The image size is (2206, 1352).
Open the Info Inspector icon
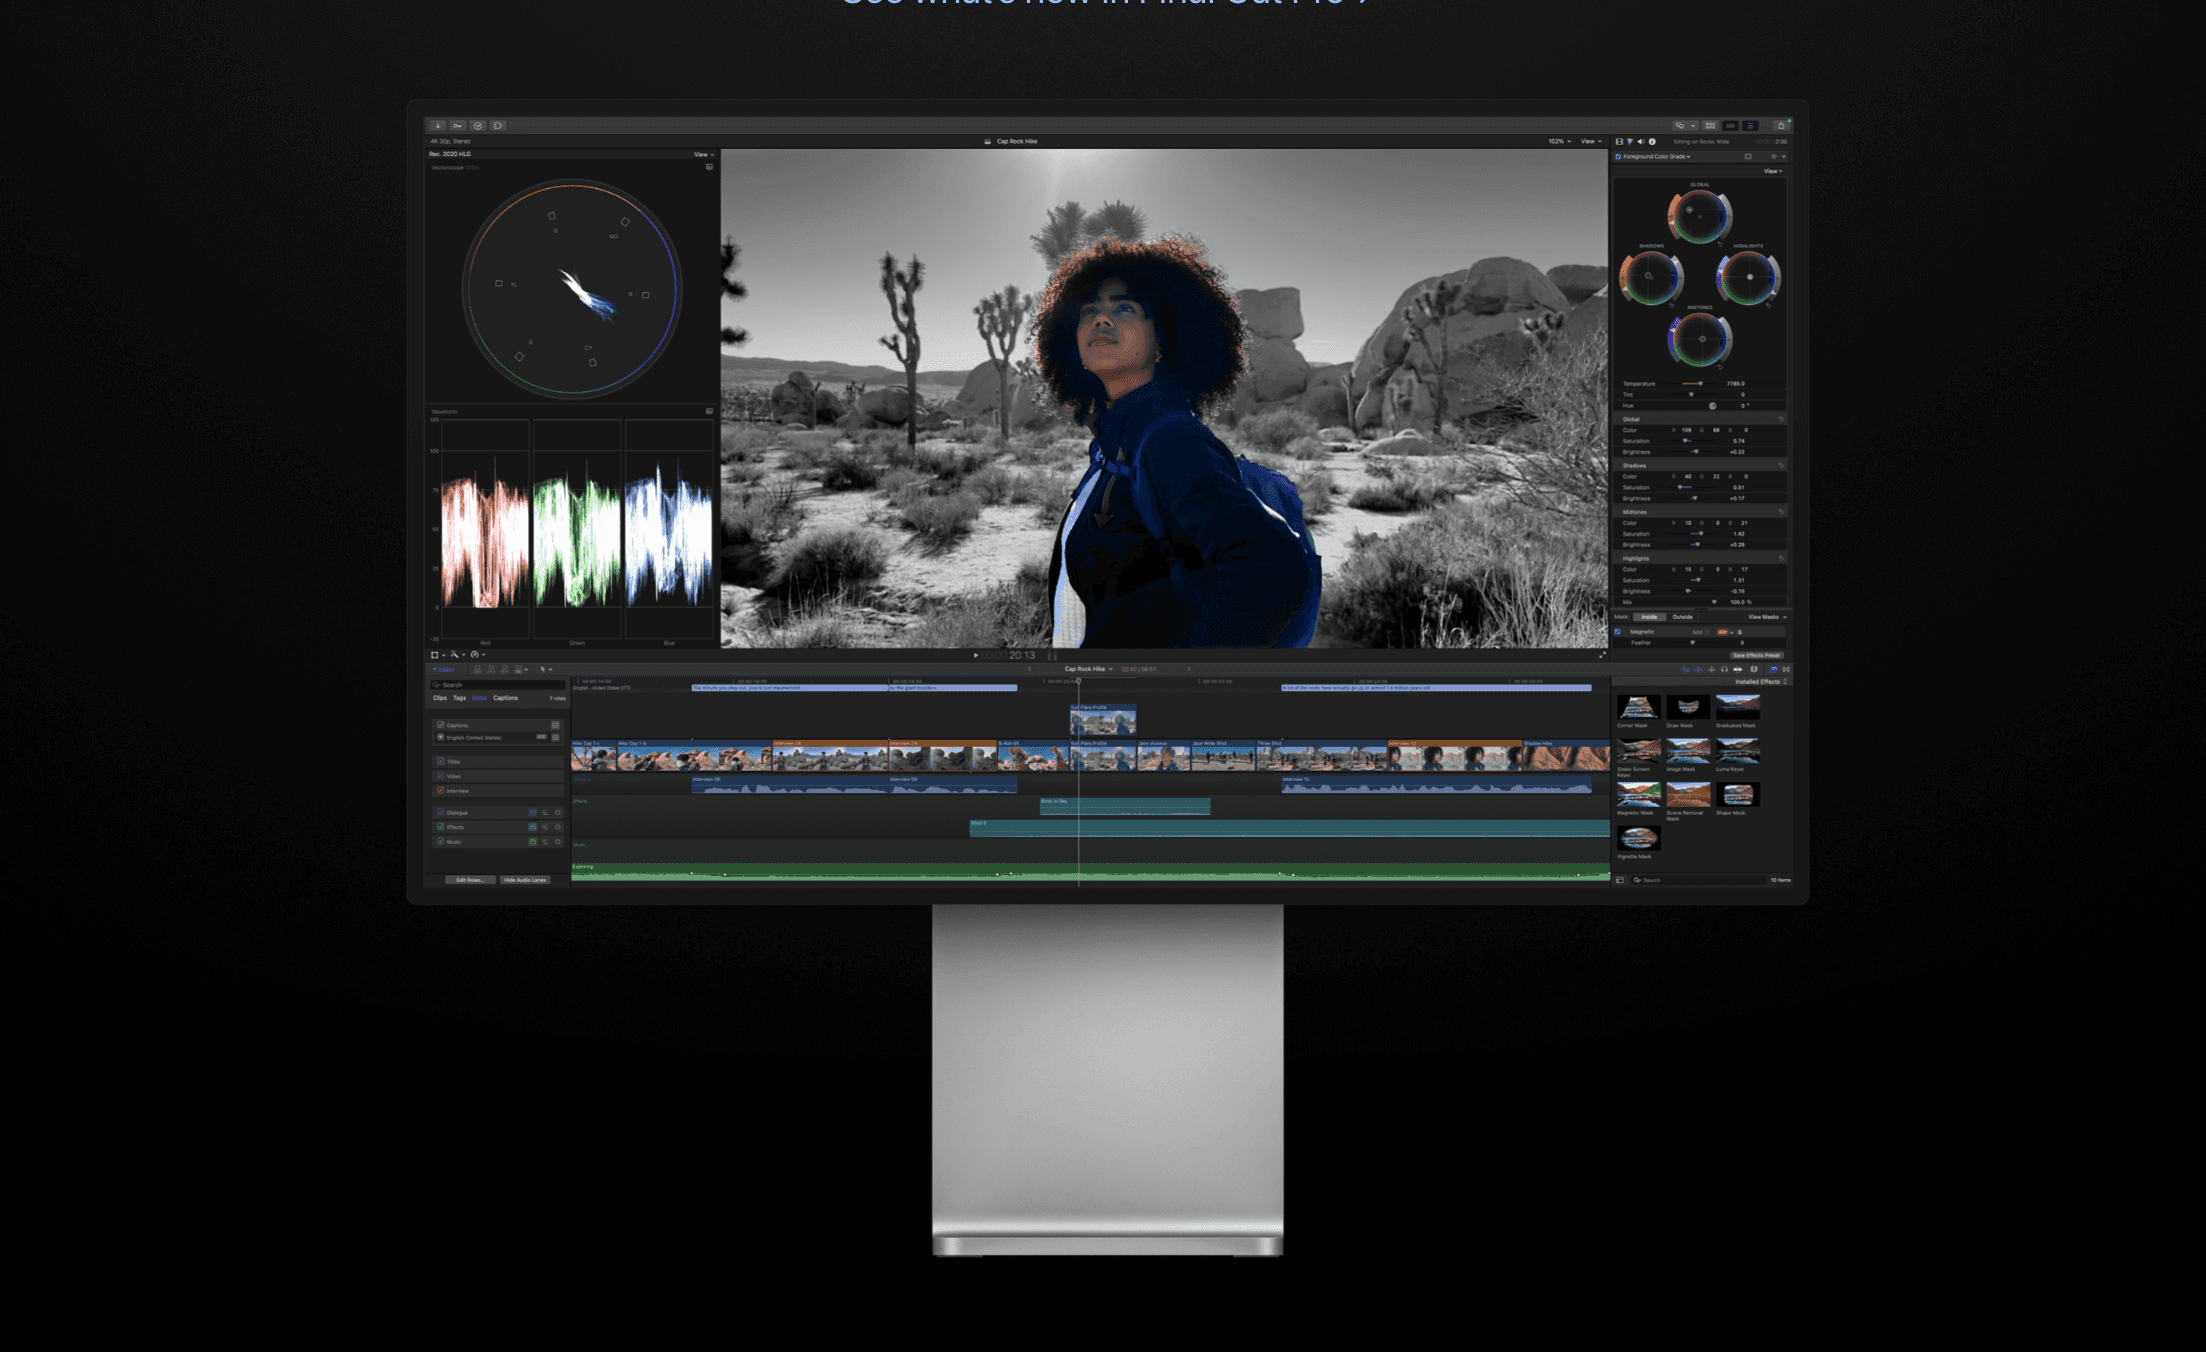click(1652, 142)
